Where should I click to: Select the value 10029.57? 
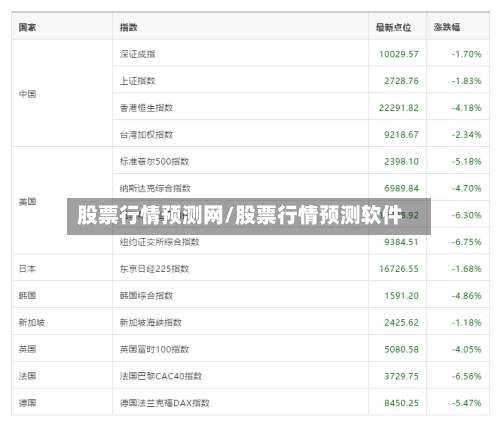tap(399, 54)
